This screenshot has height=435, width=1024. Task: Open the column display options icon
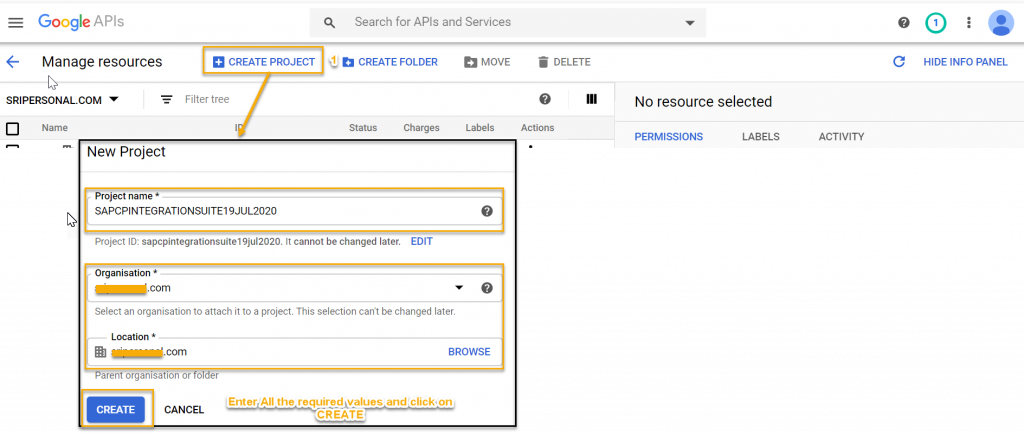click(x=592, y=99)
